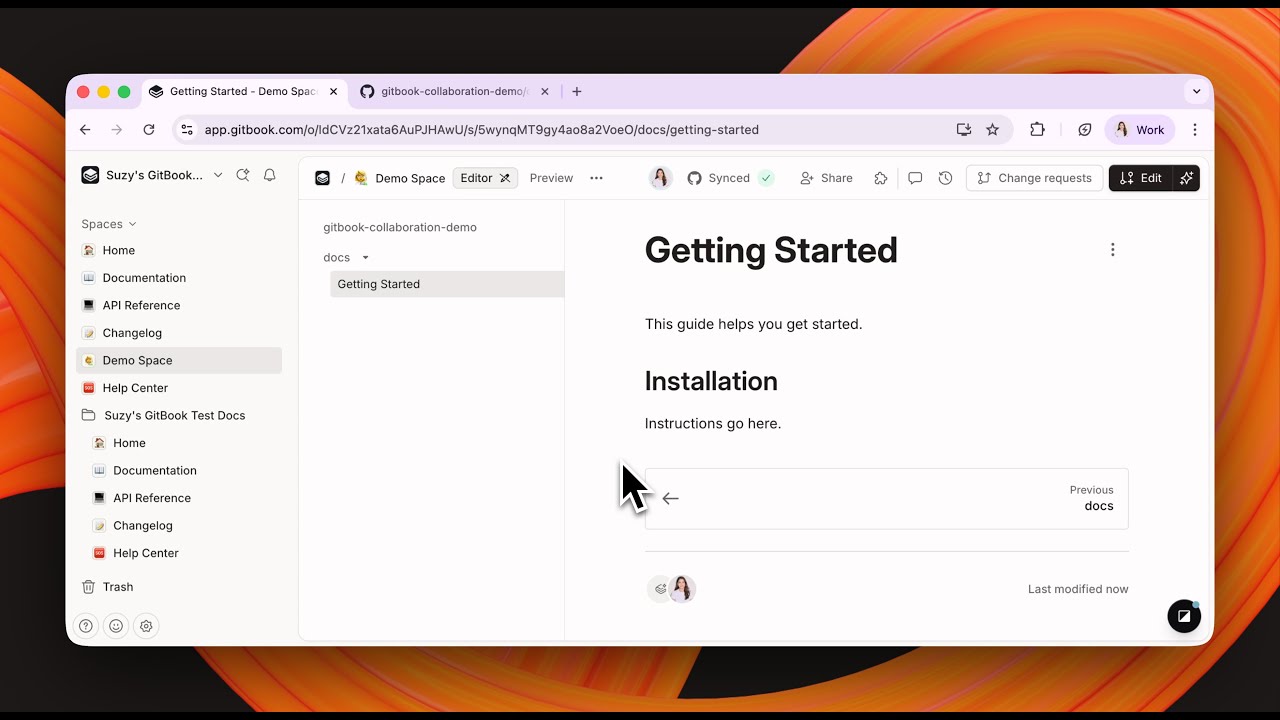Open the search icon in sidebar header
The width and height of the screenshot is (1280, 720).
pos(242,175)
